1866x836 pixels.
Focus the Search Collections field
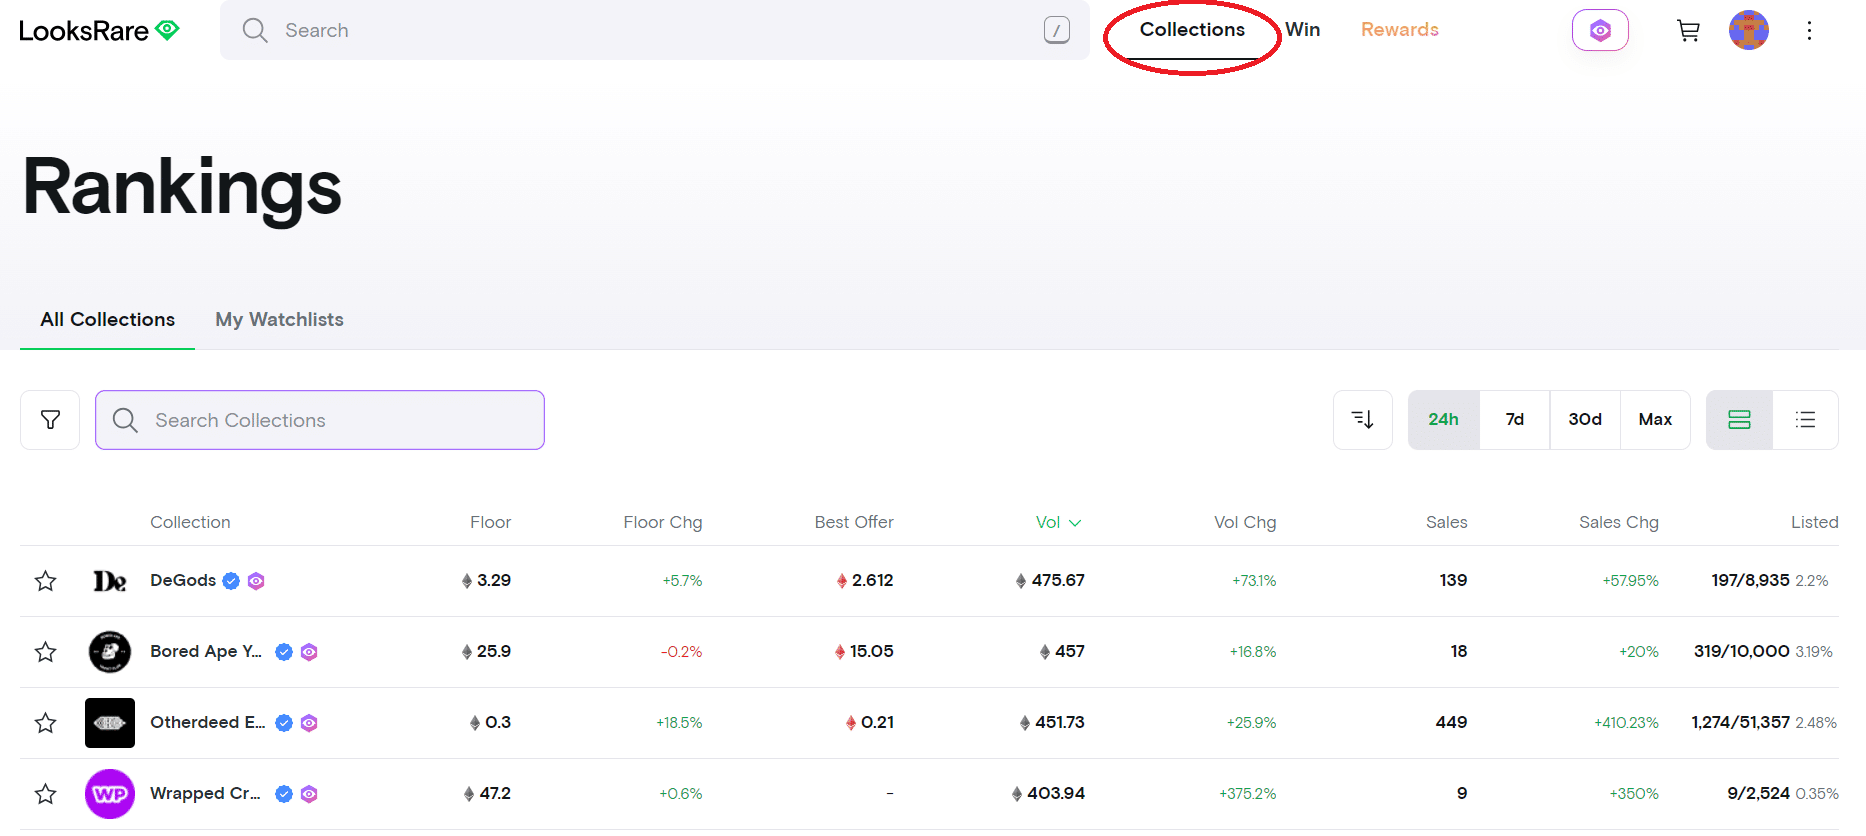[x=320, y=420]
